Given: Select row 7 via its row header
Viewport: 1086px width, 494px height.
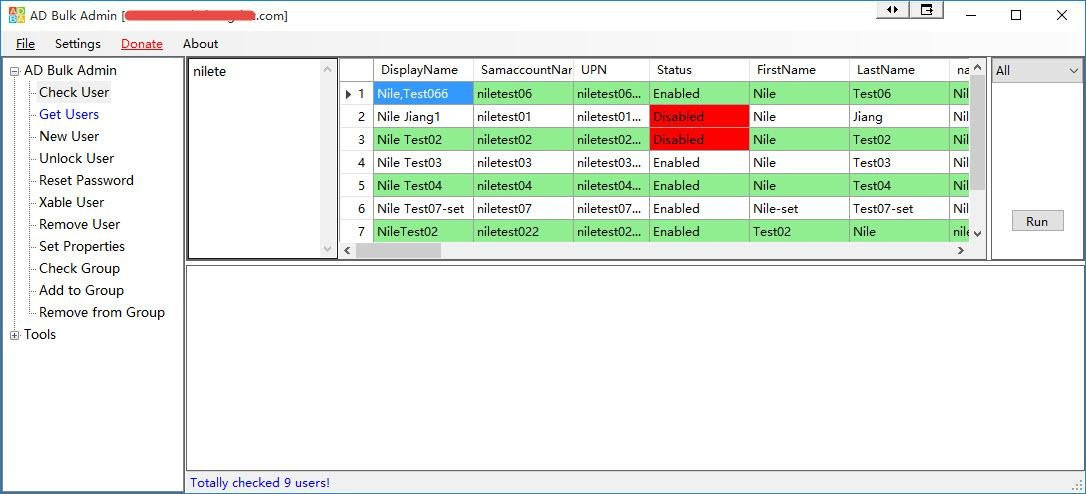Looking at the screenshot, I should 357,231.
